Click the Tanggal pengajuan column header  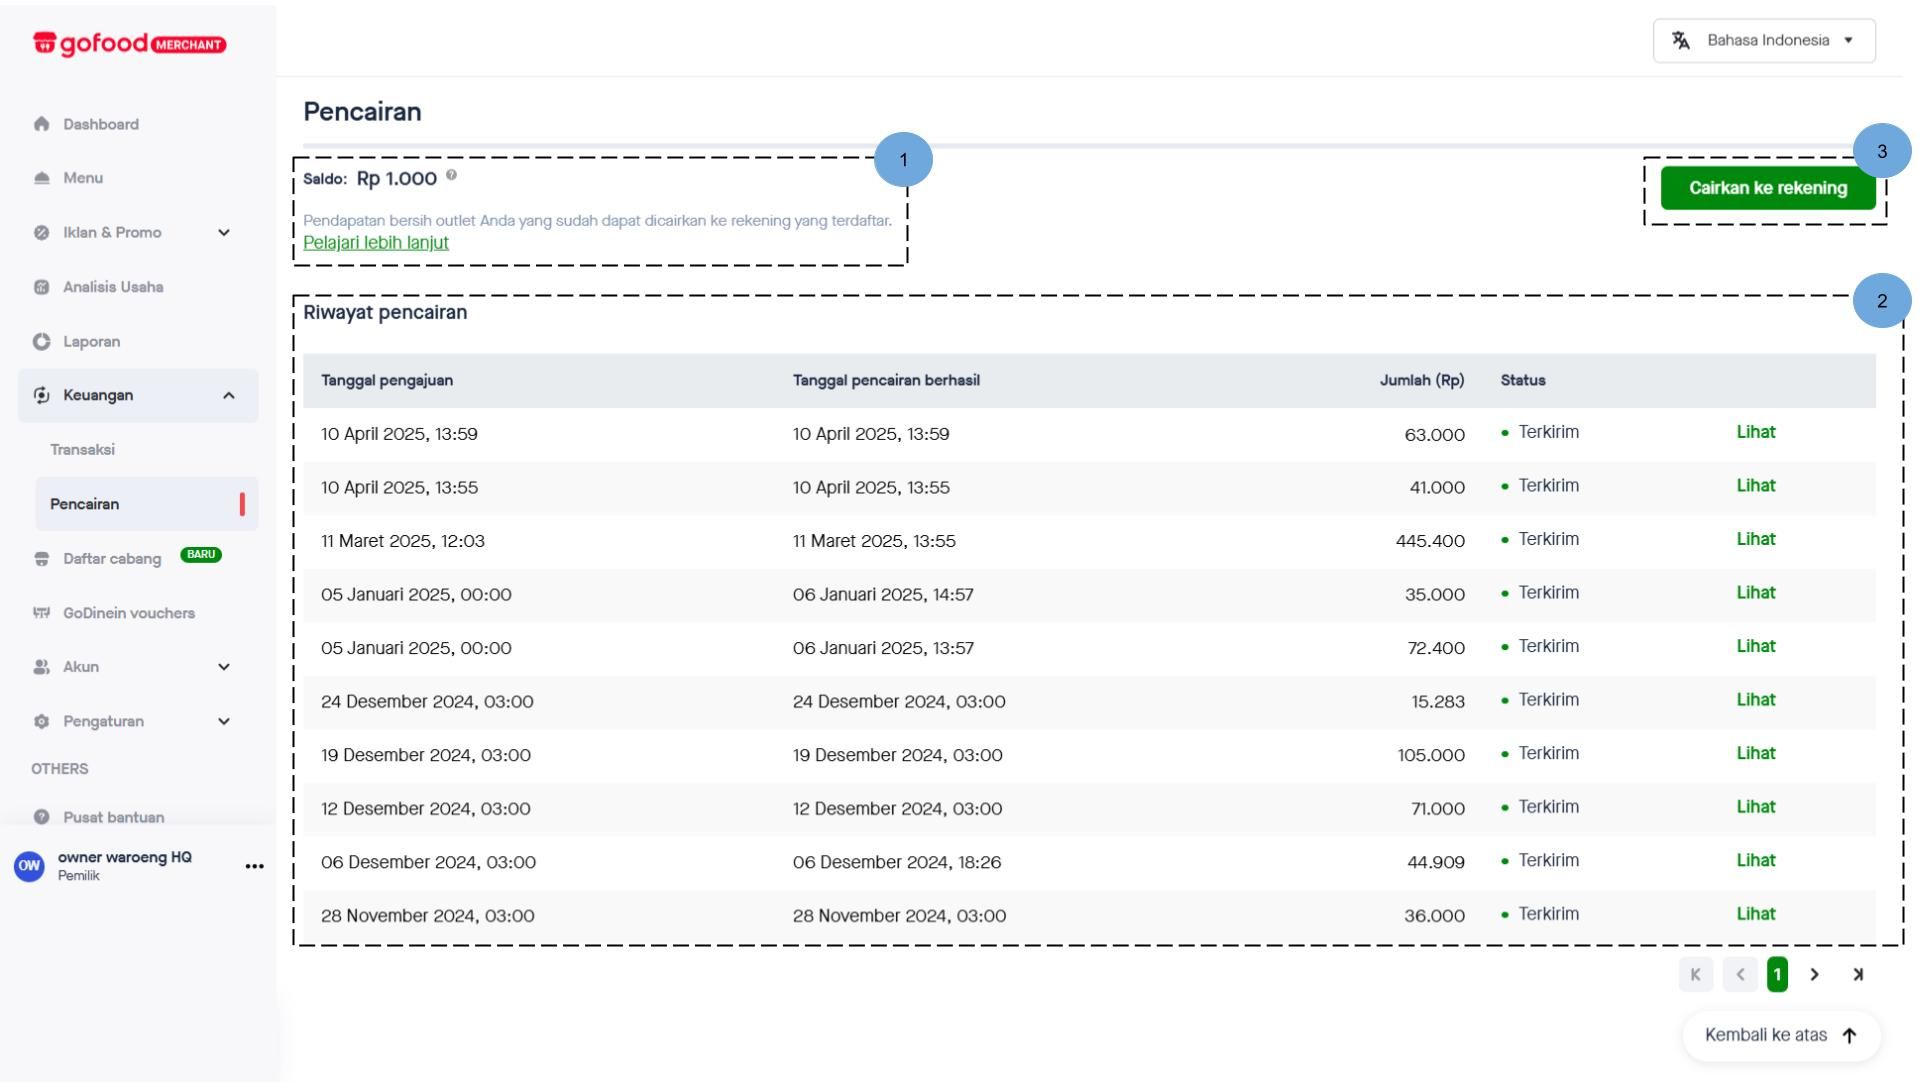(x=387, y=381)
